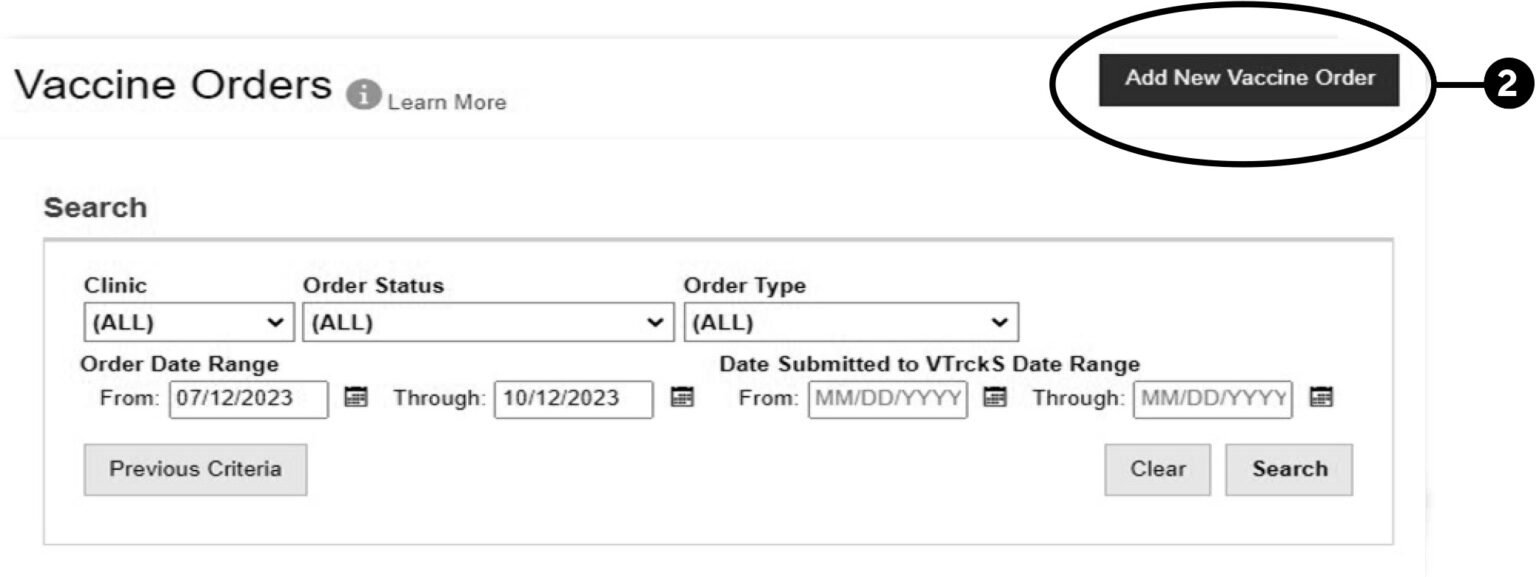The width and height of the screenshot is (1536, 577).
Task: Open the Order Date Through calendar picker
Action: tap(681, 398)
